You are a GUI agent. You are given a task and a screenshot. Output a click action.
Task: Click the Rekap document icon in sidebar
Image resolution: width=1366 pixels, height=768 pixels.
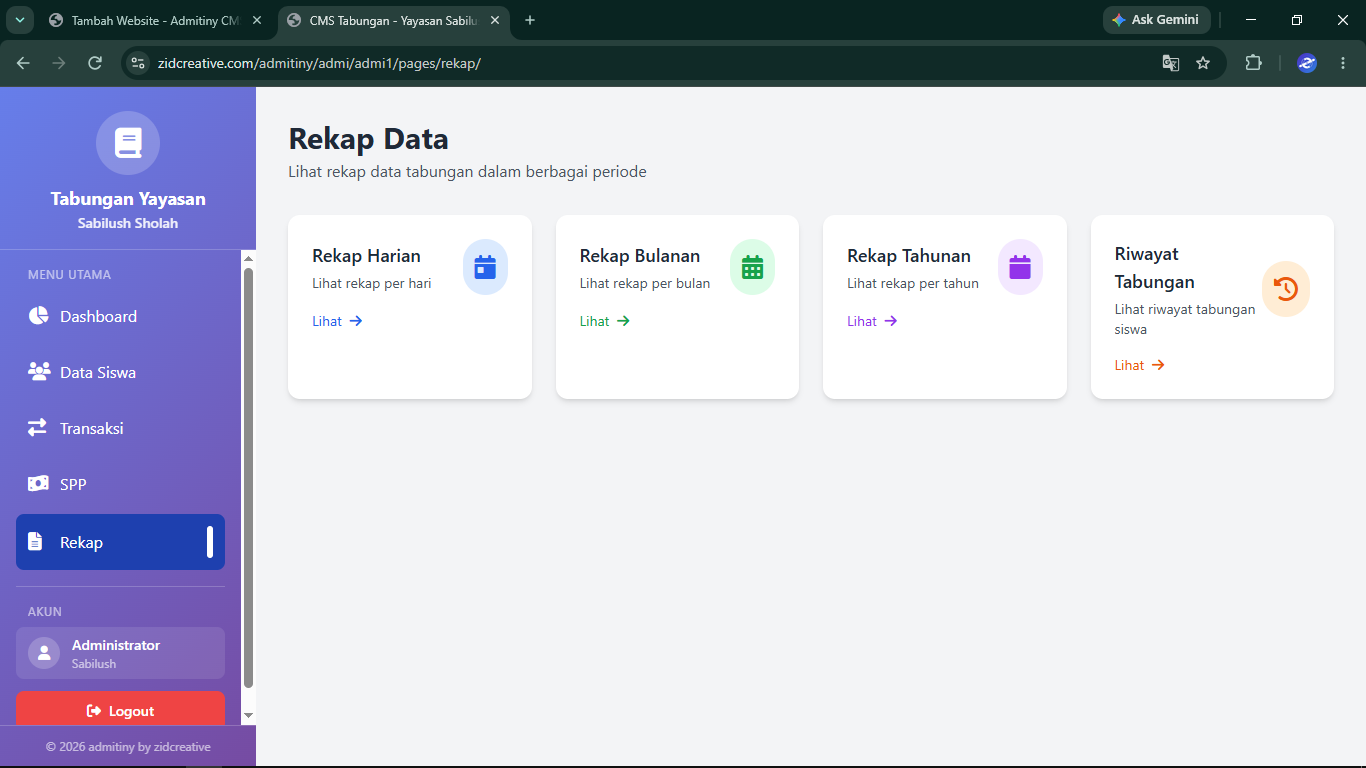35,542
